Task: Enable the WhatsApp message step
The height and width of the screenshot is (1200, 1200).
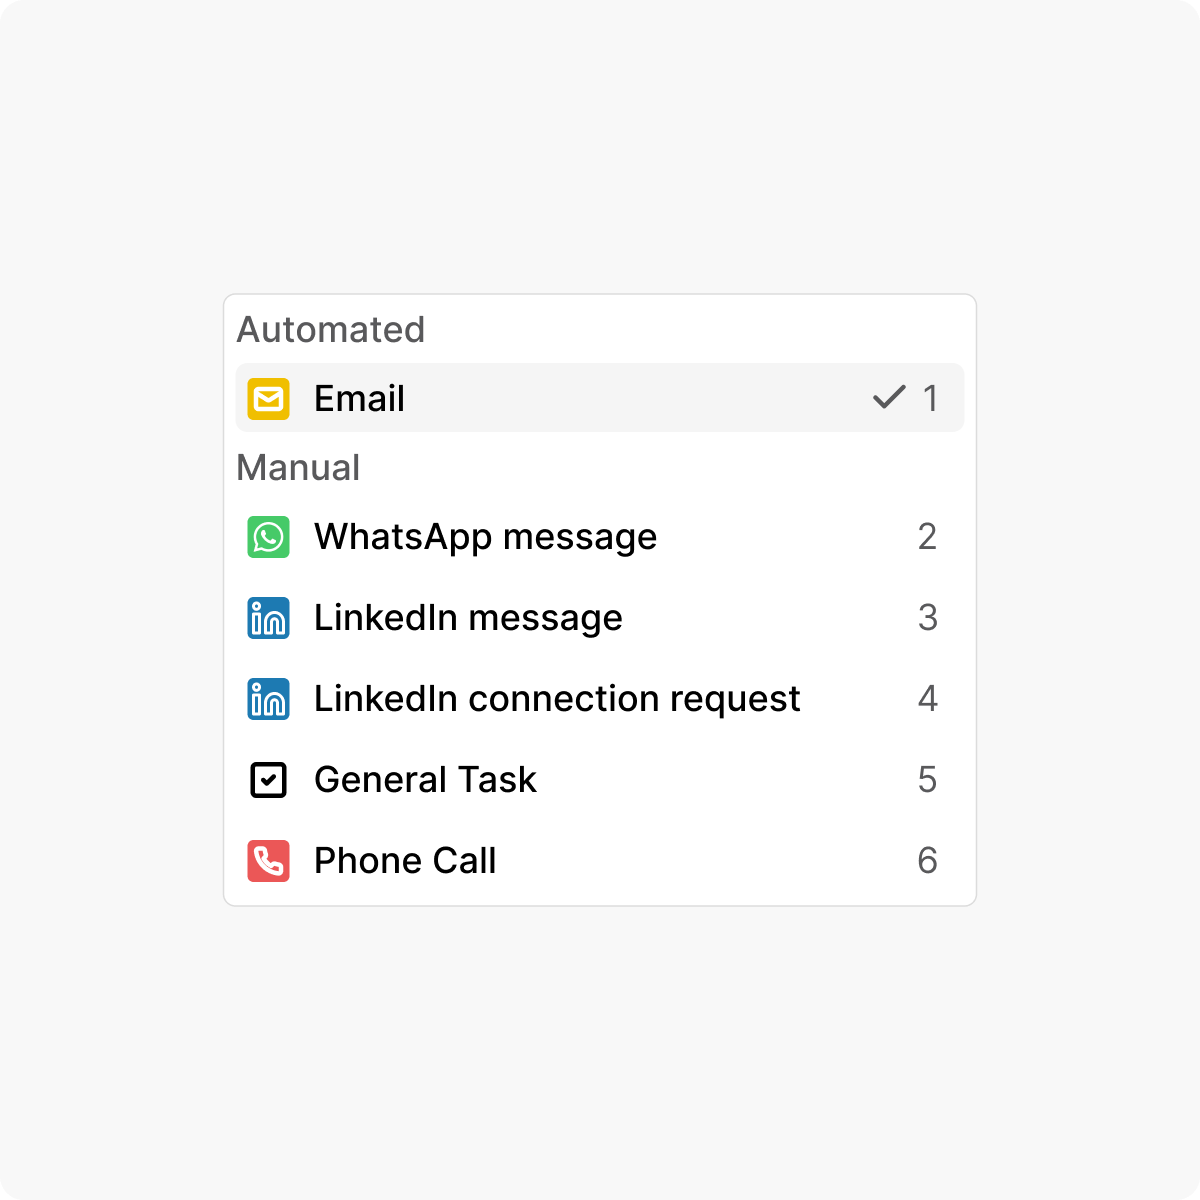Action: (598, 537)
